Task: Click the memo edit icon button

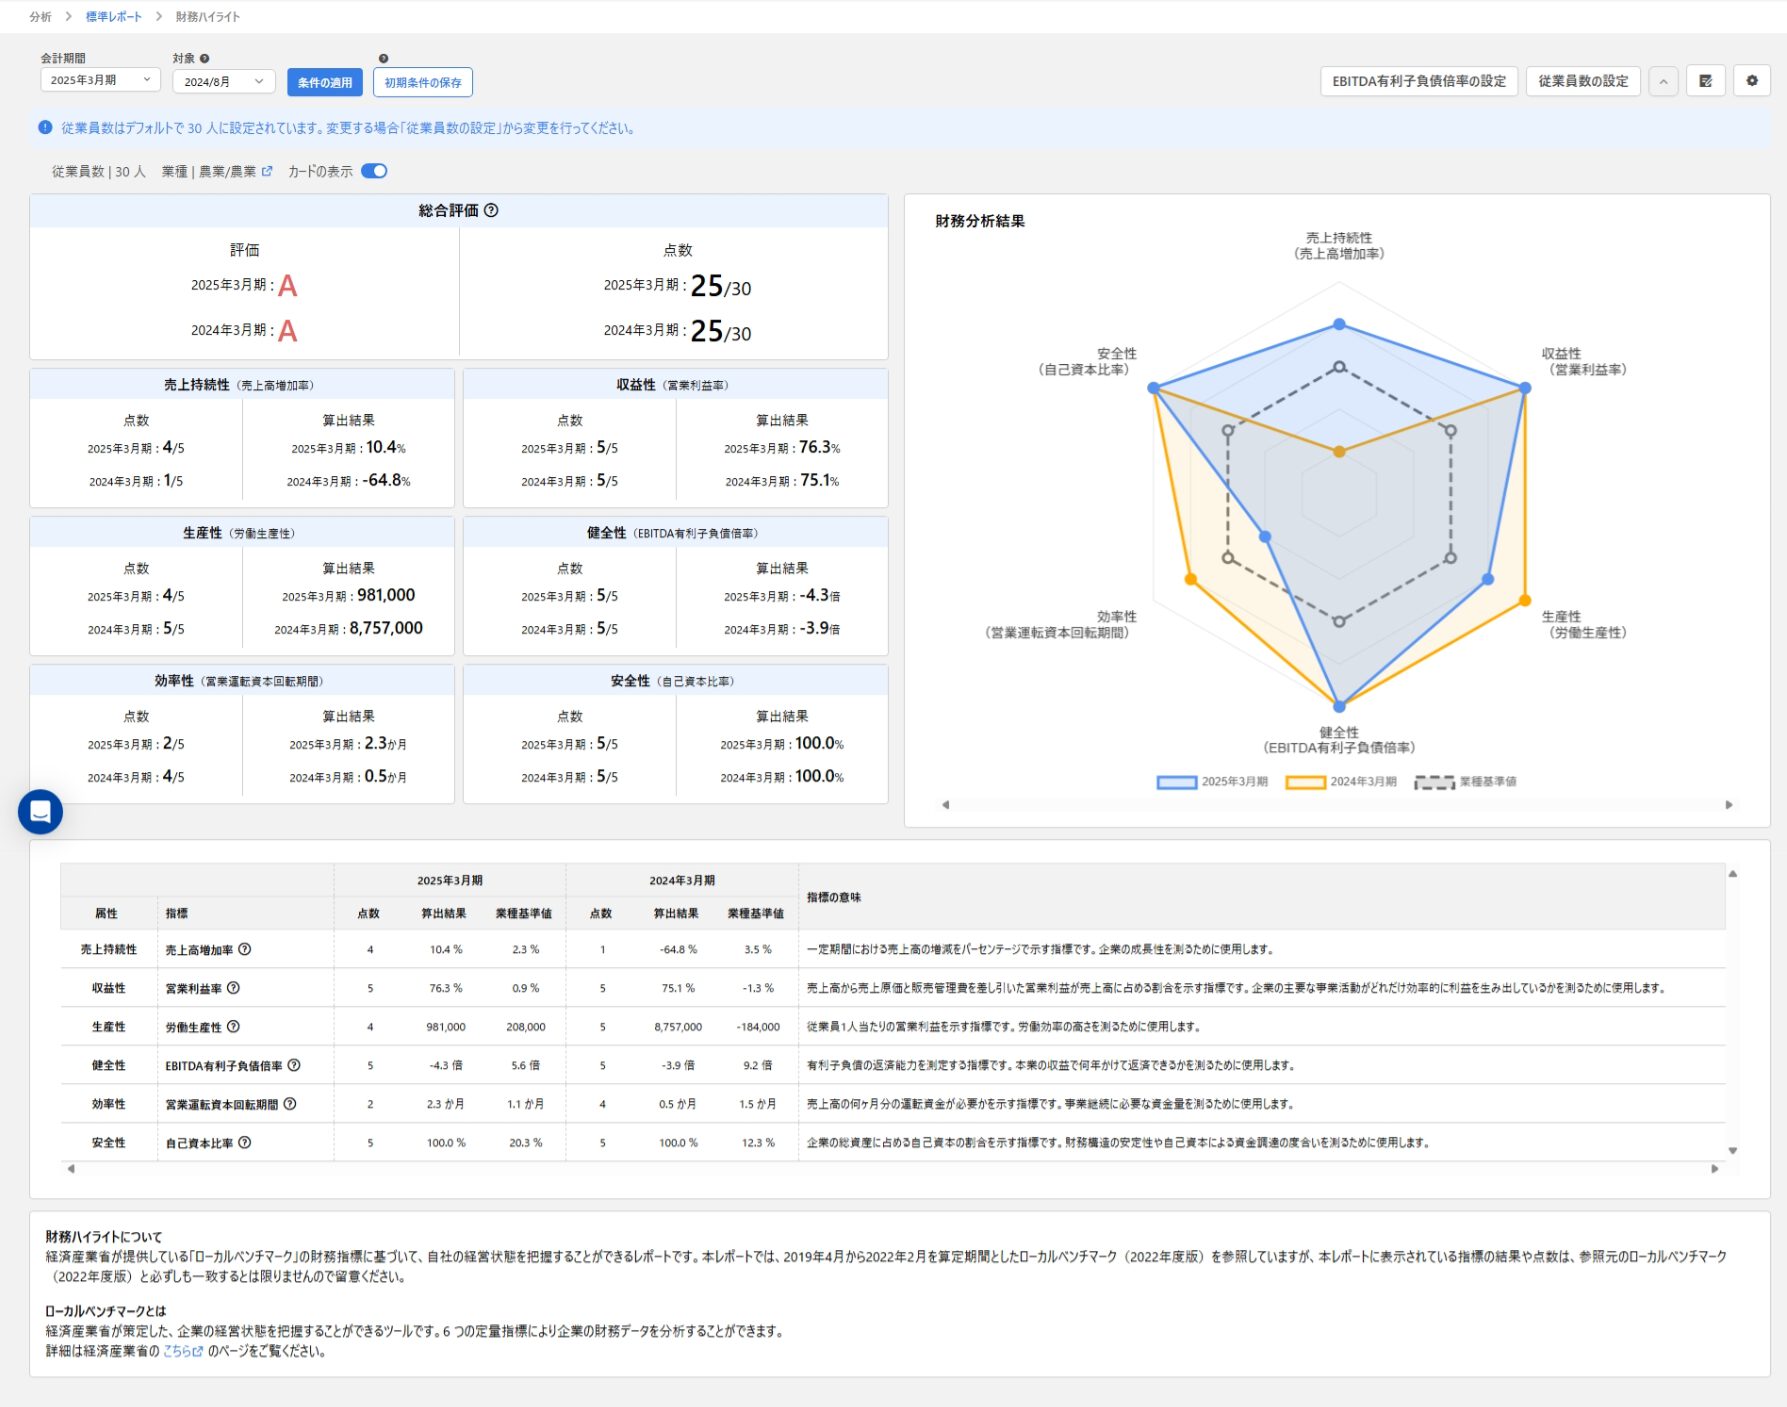Action: (x=1705, y=81)
